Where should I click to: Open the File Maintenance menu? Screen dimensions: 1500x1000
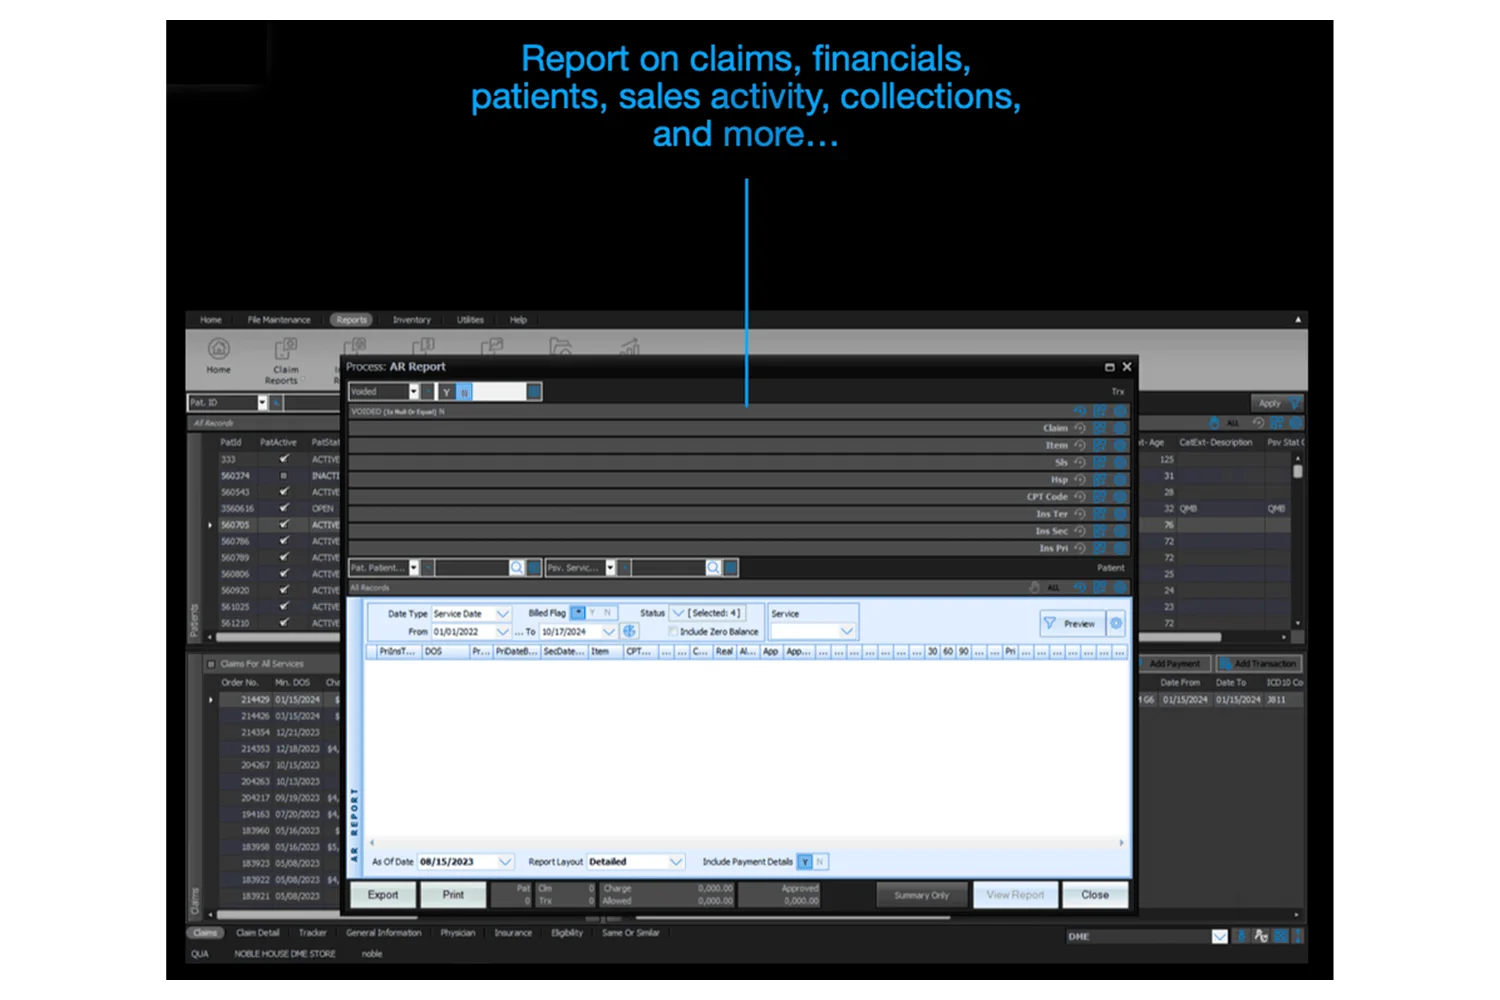click(x=279, y=320)
